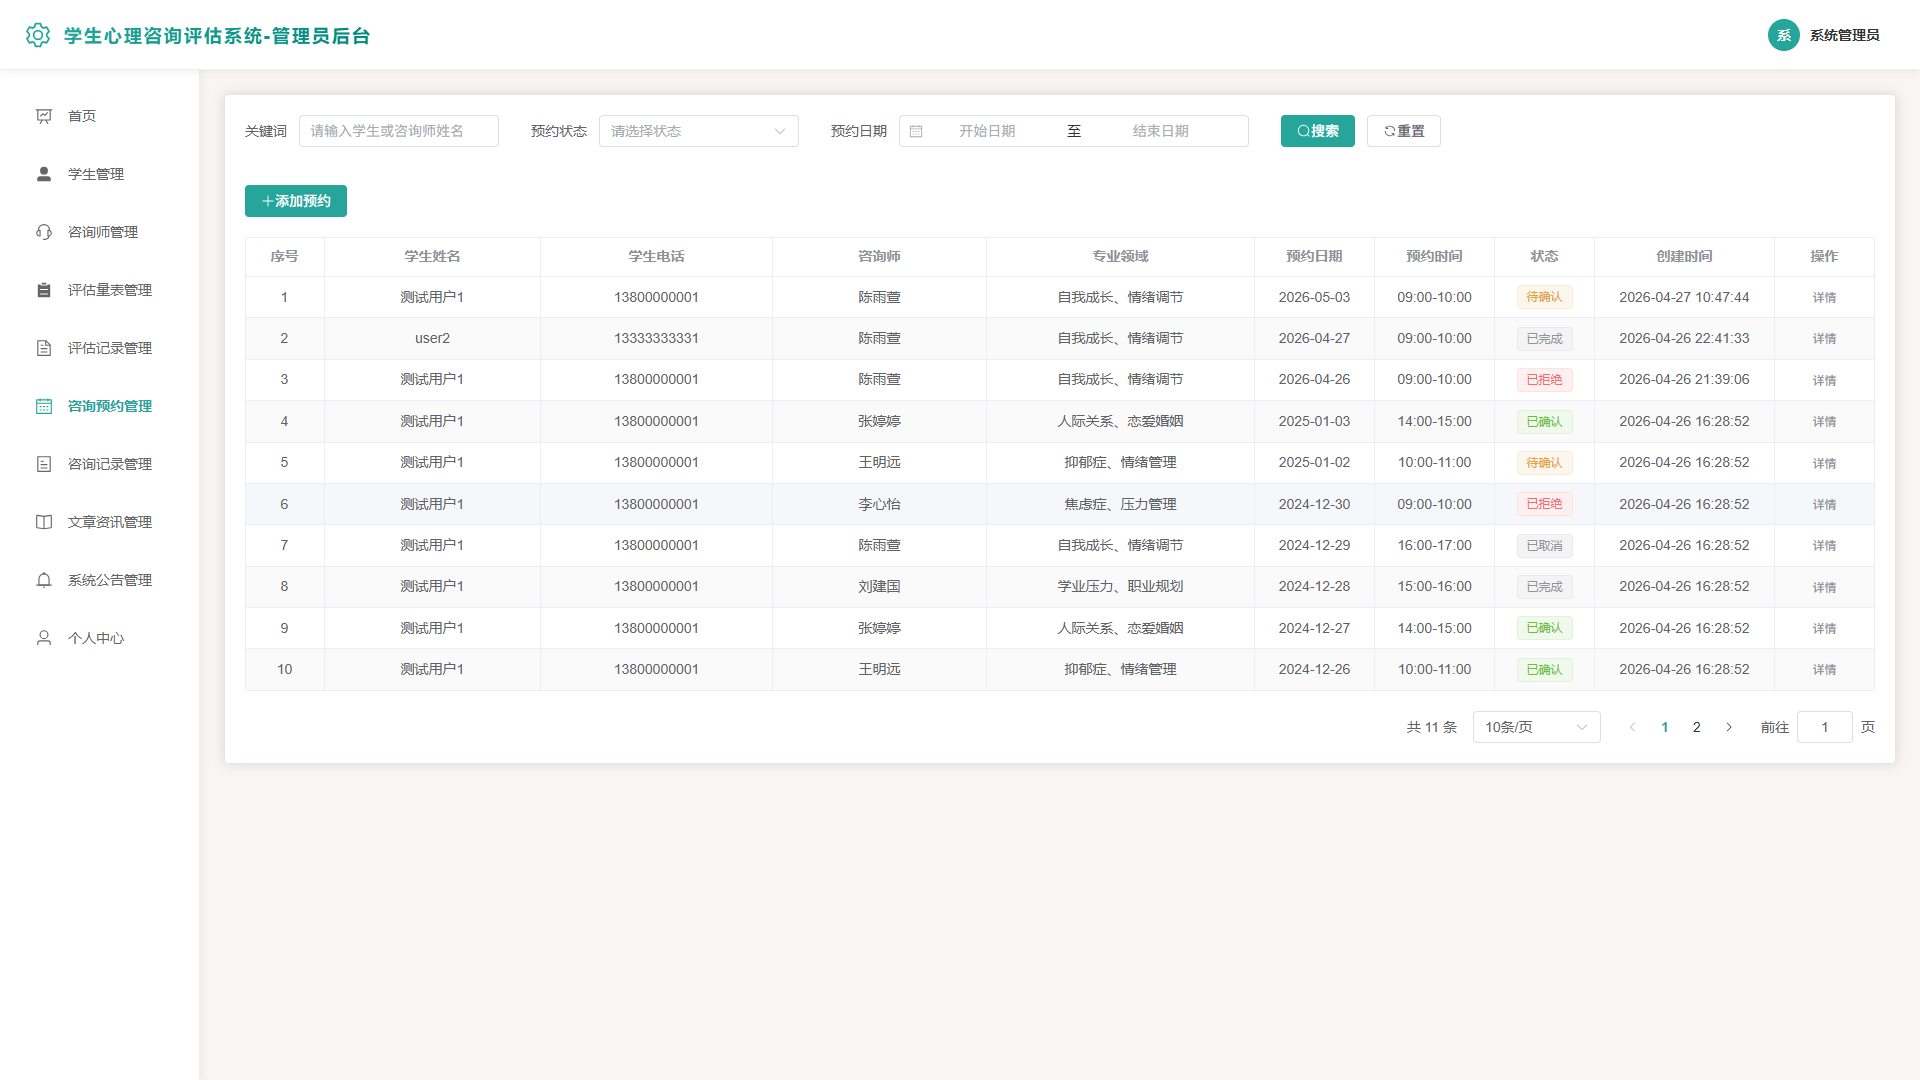Screen dimensions: 1920x1080
Task: Go to next page arrow in pagination
Action: coord(1729,727)
